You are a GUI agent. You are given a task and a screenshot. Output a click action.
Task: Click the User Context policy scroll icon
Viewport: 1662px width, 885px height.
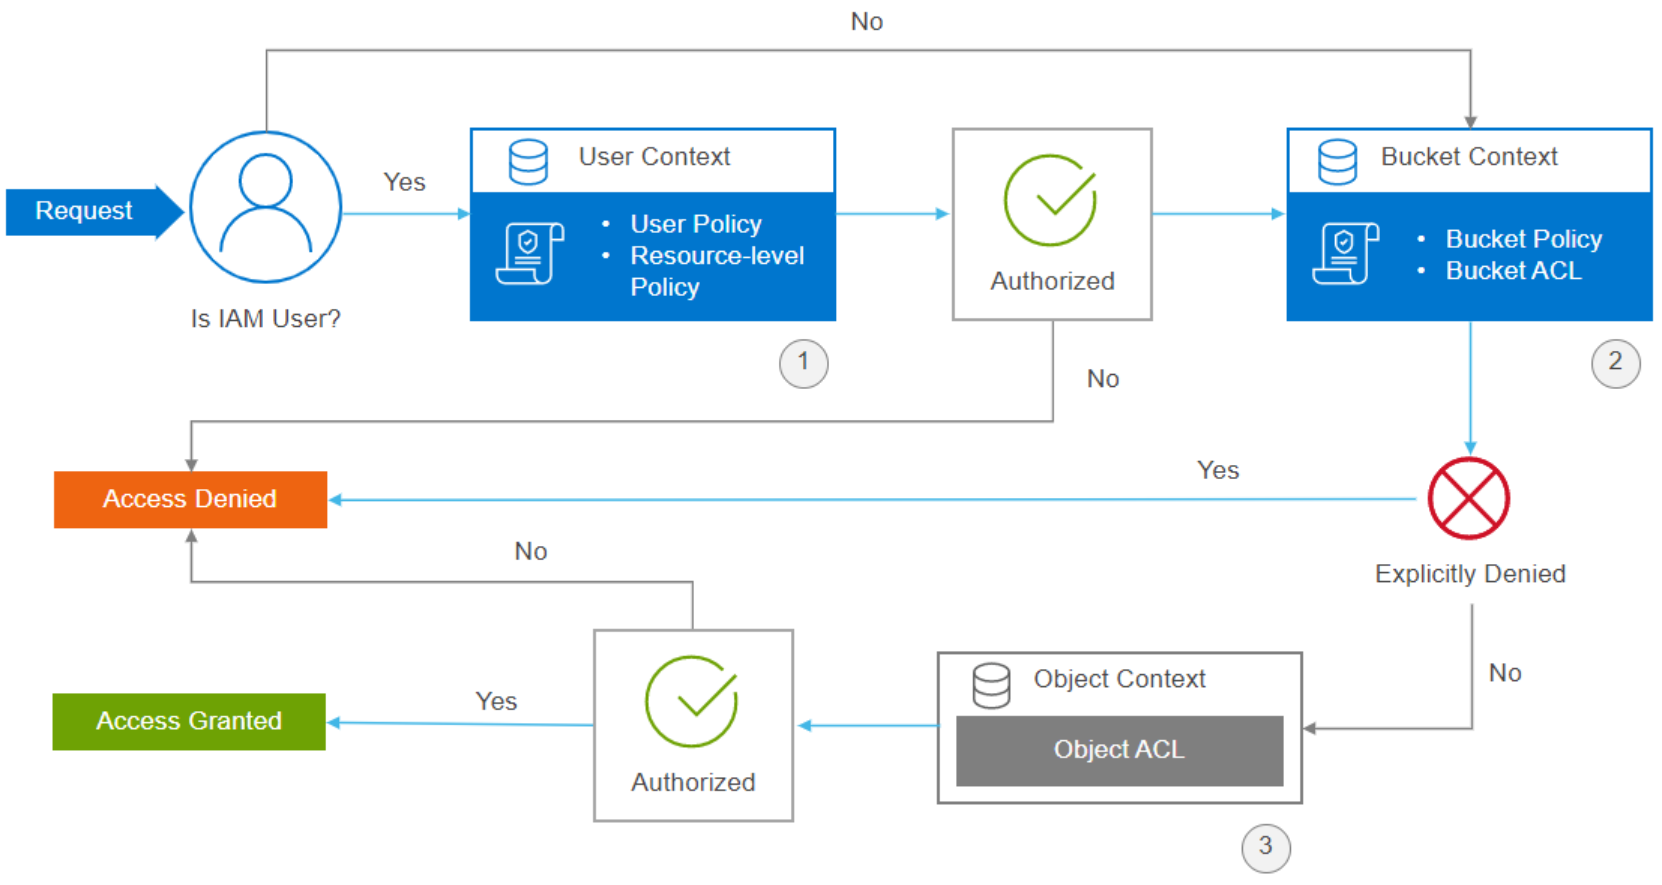coord(530,254)
